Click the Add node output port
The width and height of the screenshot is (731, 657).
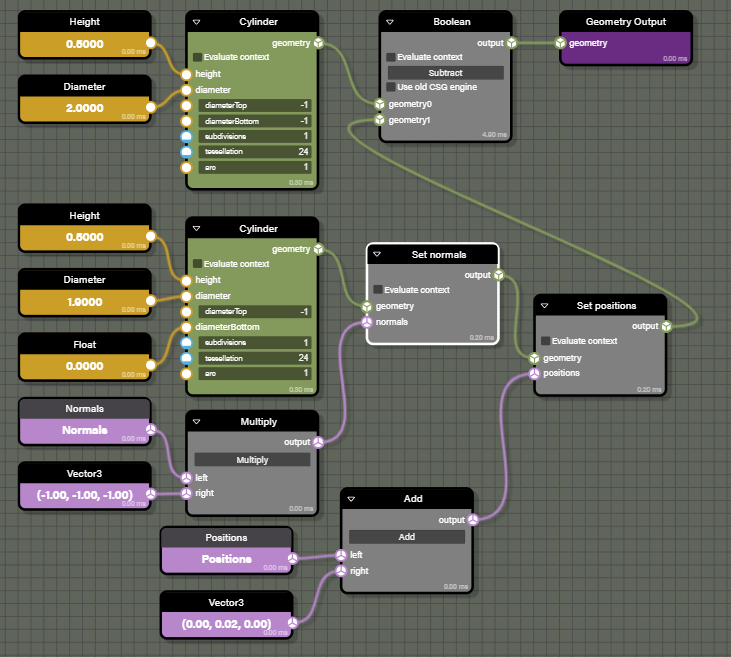click(473, 519)
